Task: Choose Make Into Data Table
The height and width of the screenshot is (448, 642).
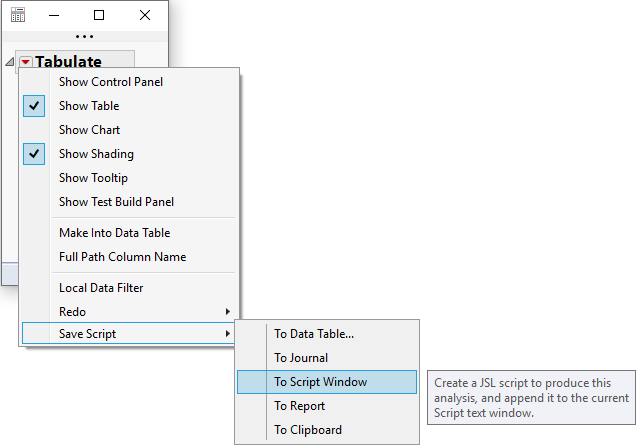Action: pos(115,233)
